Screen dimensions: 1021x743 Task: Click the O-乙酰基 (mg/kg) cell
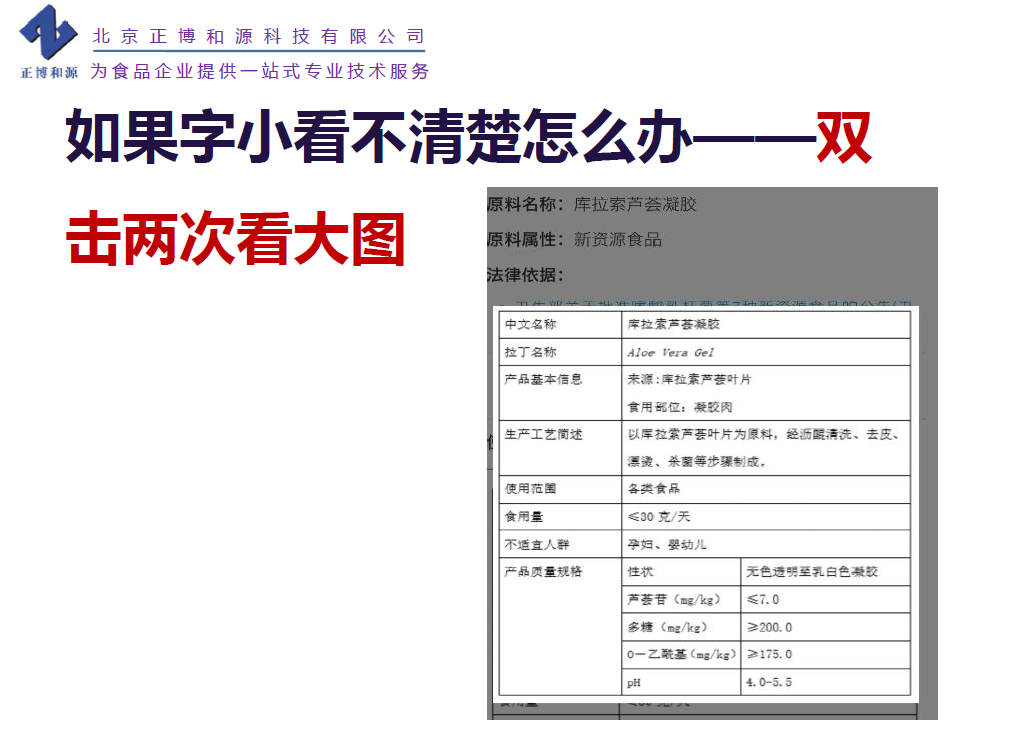681,654
